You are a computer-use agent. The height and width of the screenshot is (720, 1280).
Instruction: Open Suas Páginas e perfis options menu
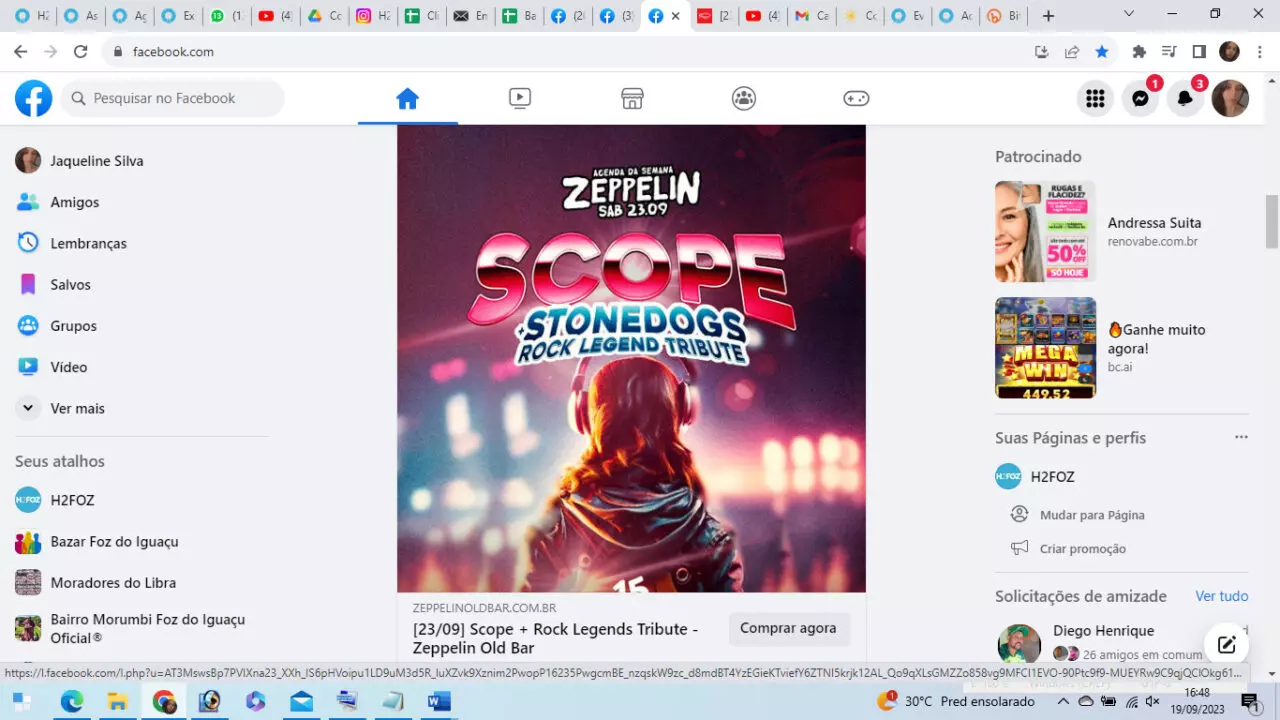1241,437
